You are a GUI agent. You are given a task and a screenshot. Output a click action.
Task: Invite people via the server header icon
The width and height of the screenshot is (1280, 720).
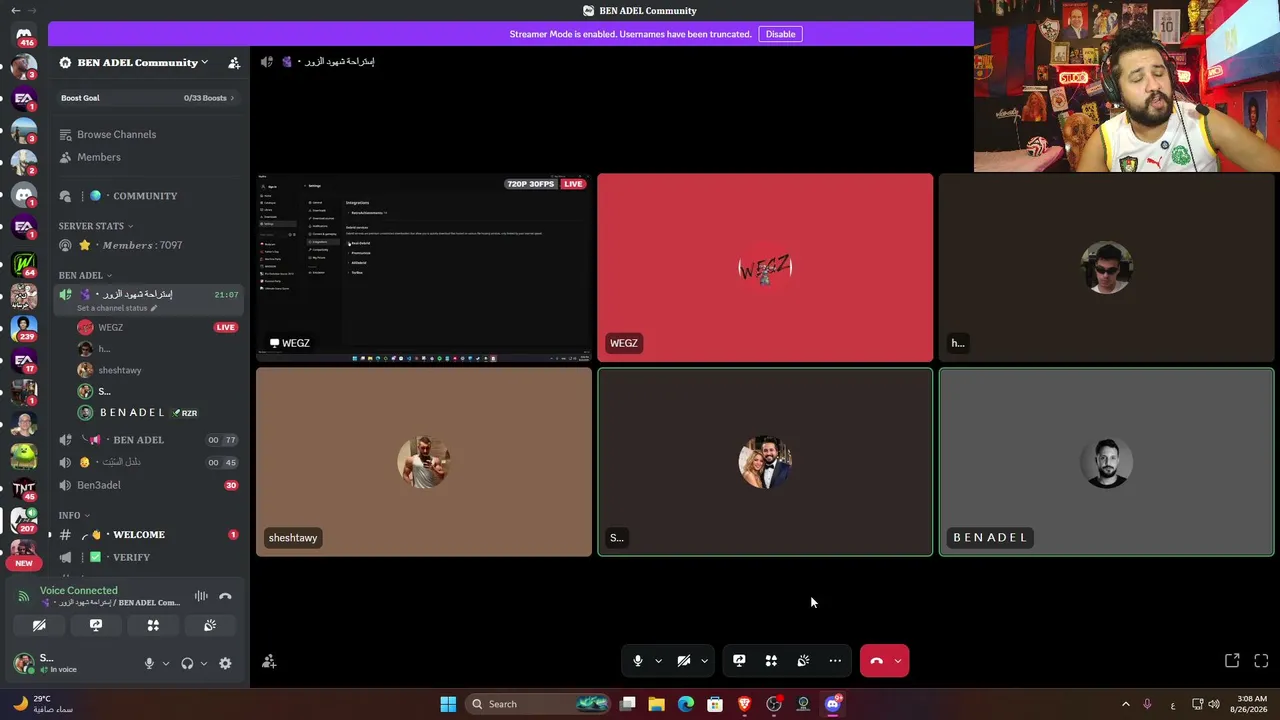(x=234, y=63)
